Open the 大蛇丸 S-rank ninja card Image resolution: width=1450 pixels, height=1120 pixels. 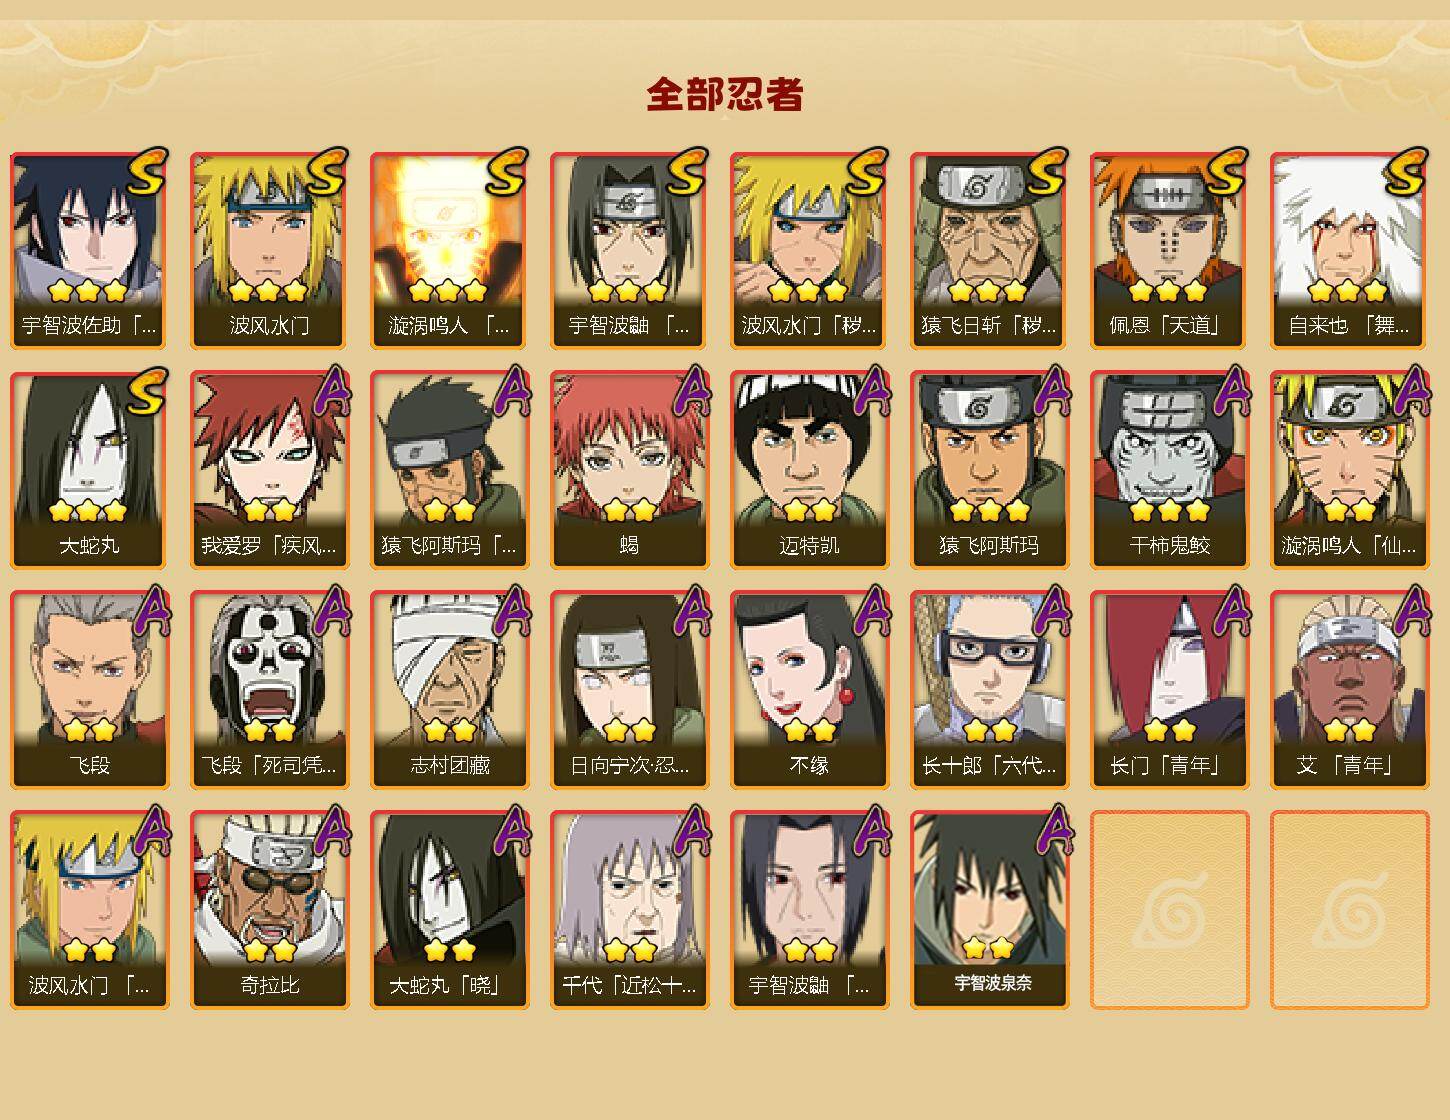click(x=89, y=470)
